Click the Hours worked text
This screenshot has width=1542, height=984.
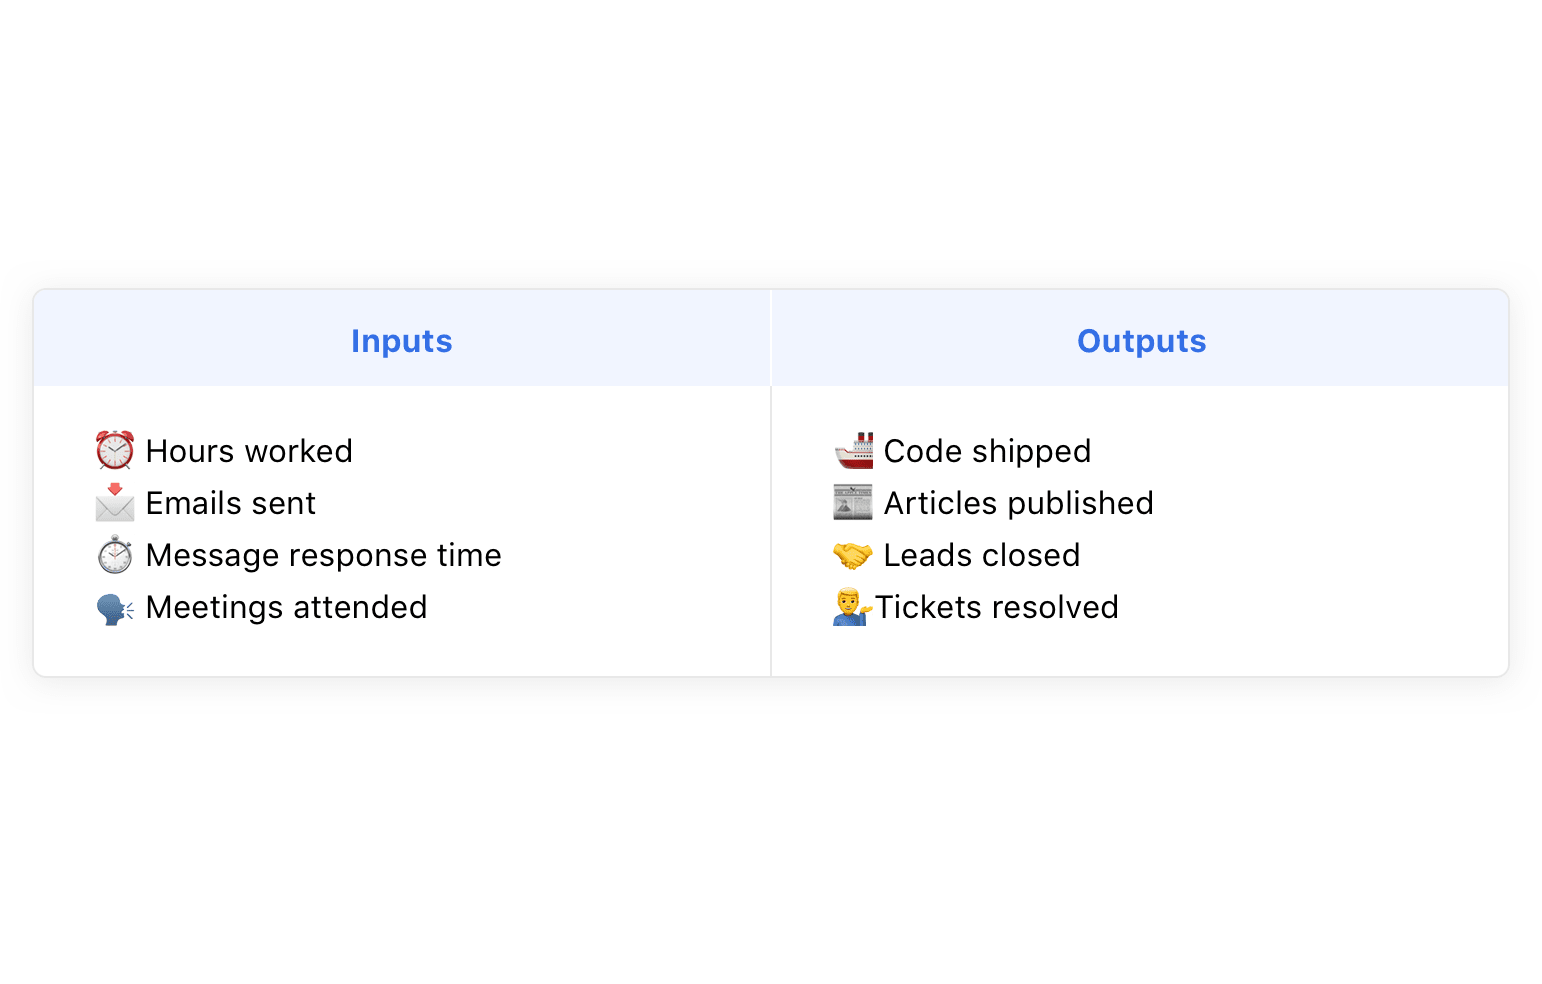[x=249, y=451]
